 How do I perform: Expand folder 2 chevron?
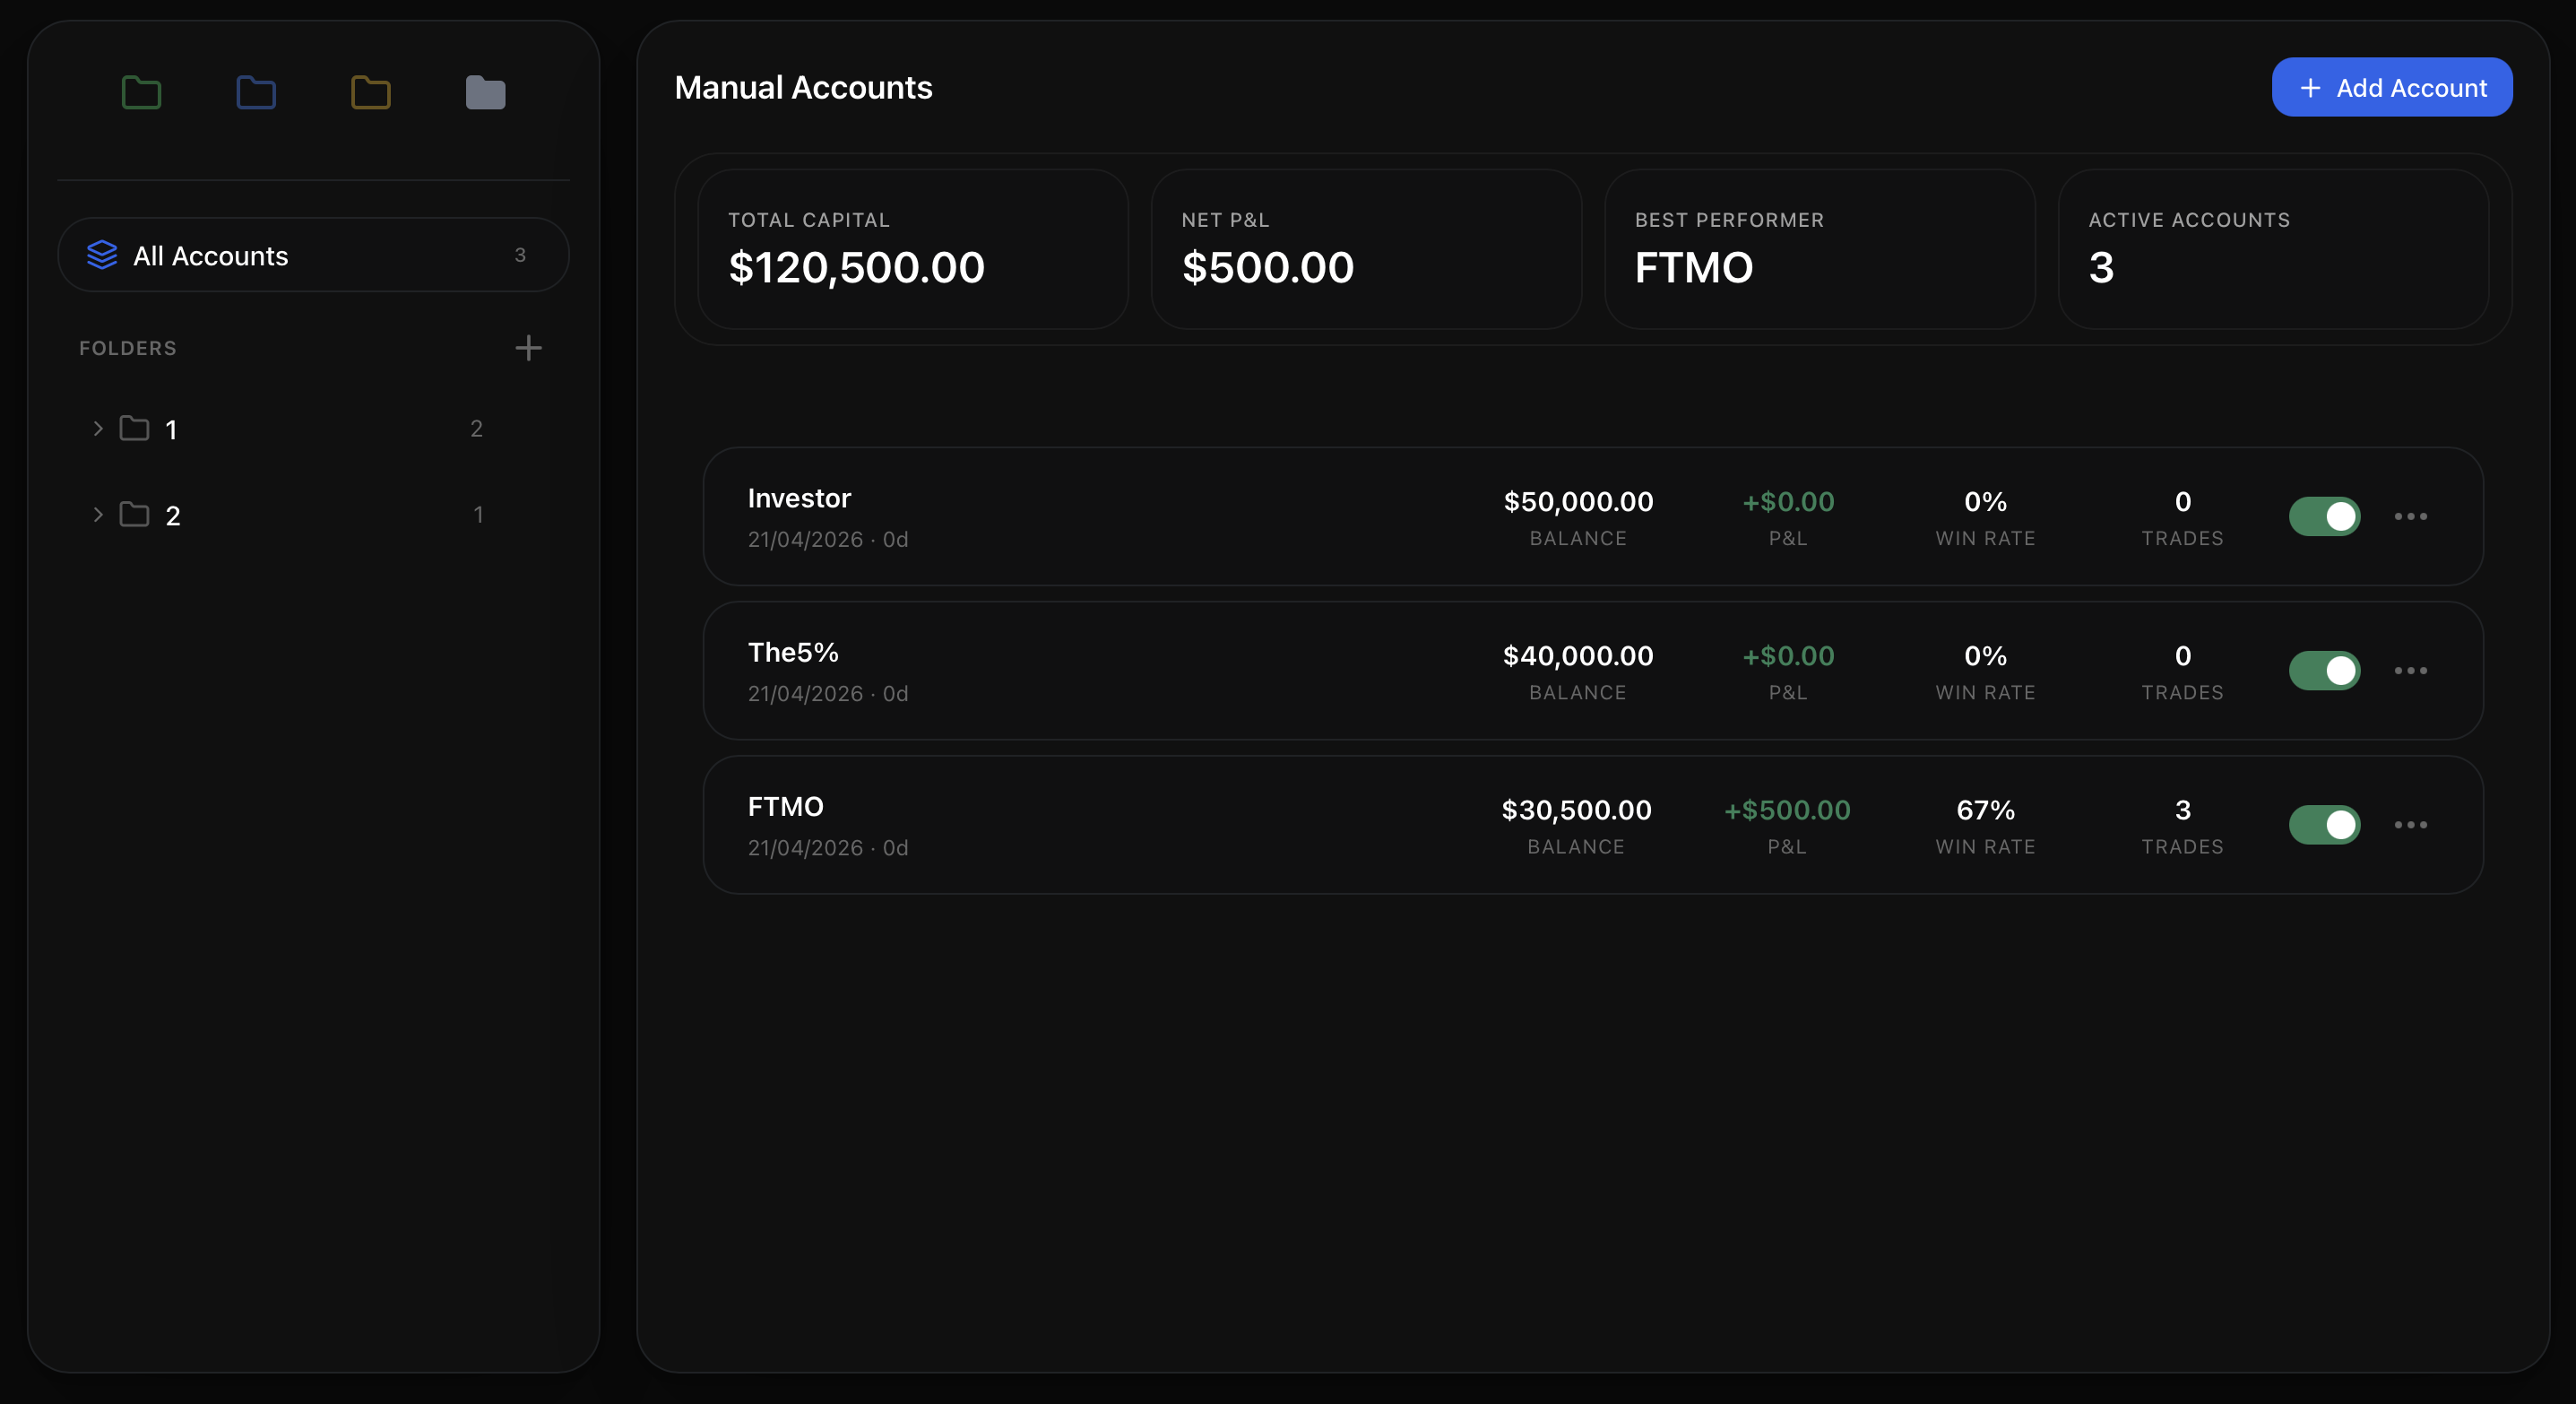98,514
